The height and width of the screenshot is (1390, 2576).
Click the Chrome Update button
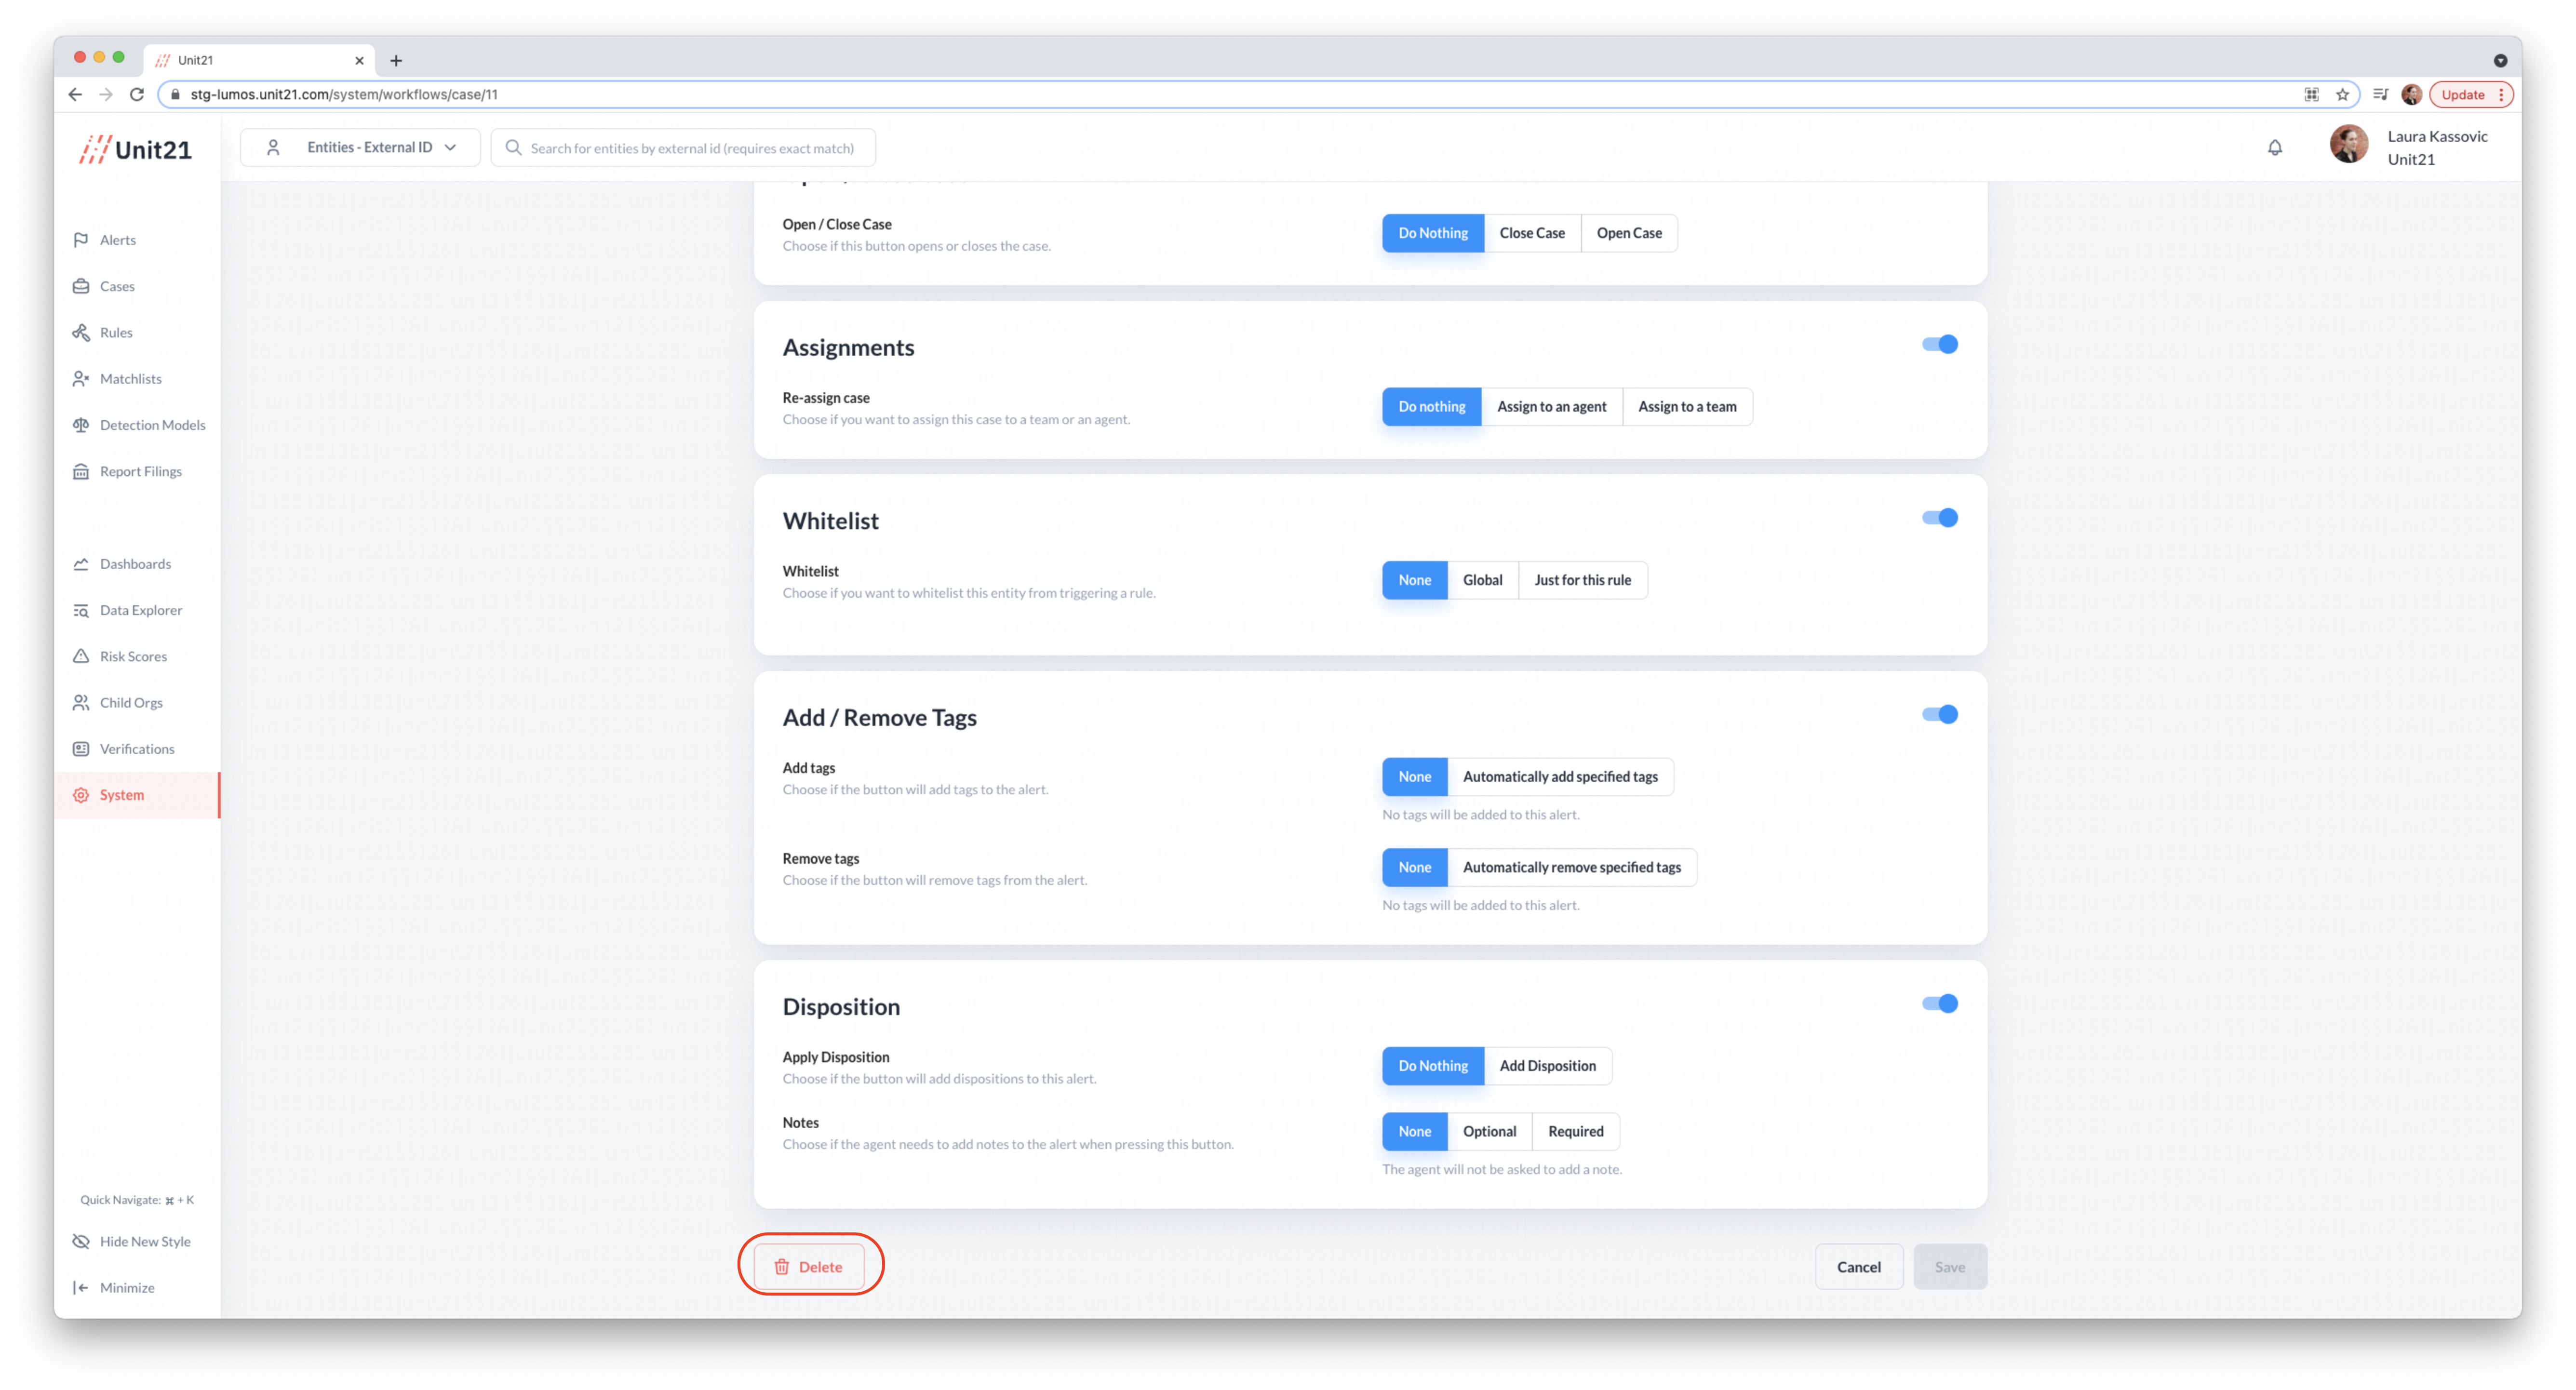point(2470,94)
